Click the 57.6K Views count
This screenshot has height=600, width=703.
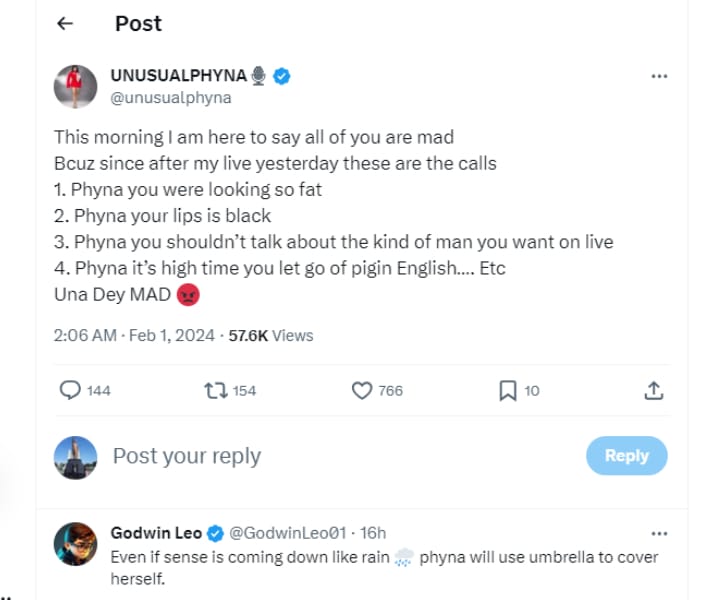pyautogui.click(x=271, y=336)
